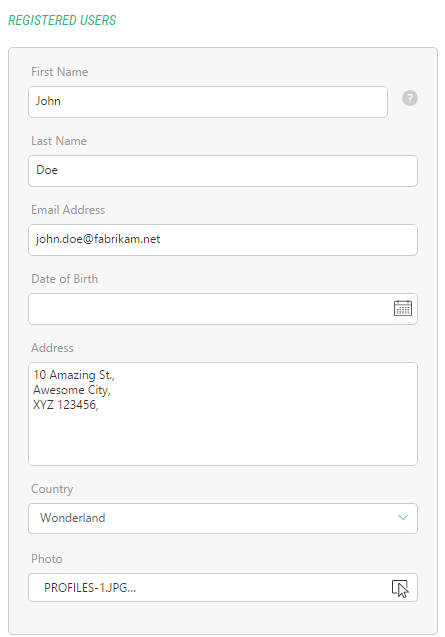Click the help question mark icon

(x=410, y=98)
